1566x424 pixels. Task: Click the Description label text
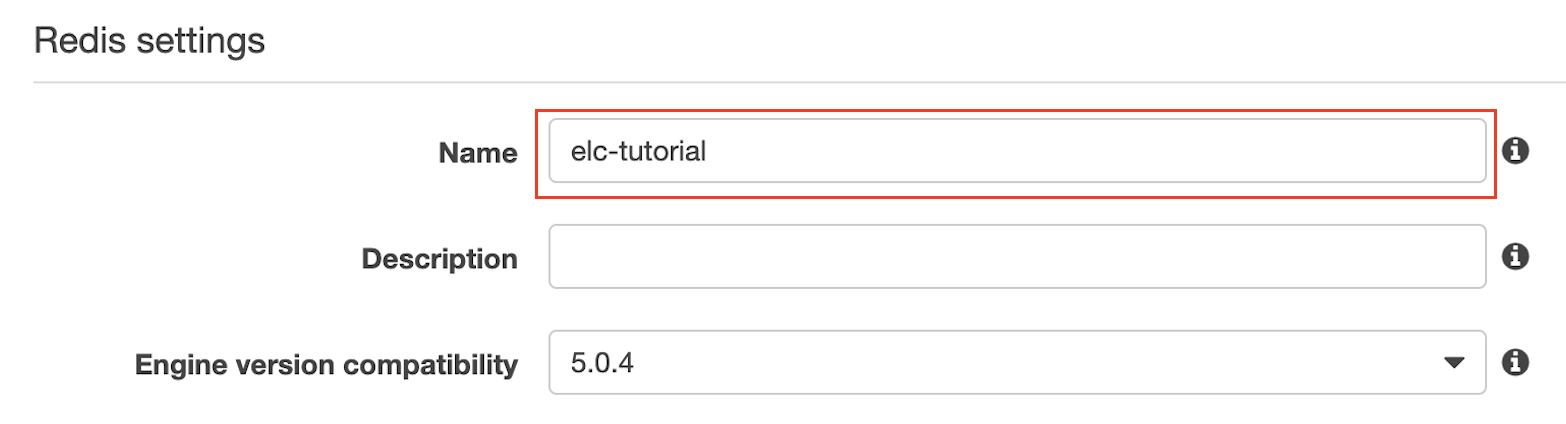439,259
